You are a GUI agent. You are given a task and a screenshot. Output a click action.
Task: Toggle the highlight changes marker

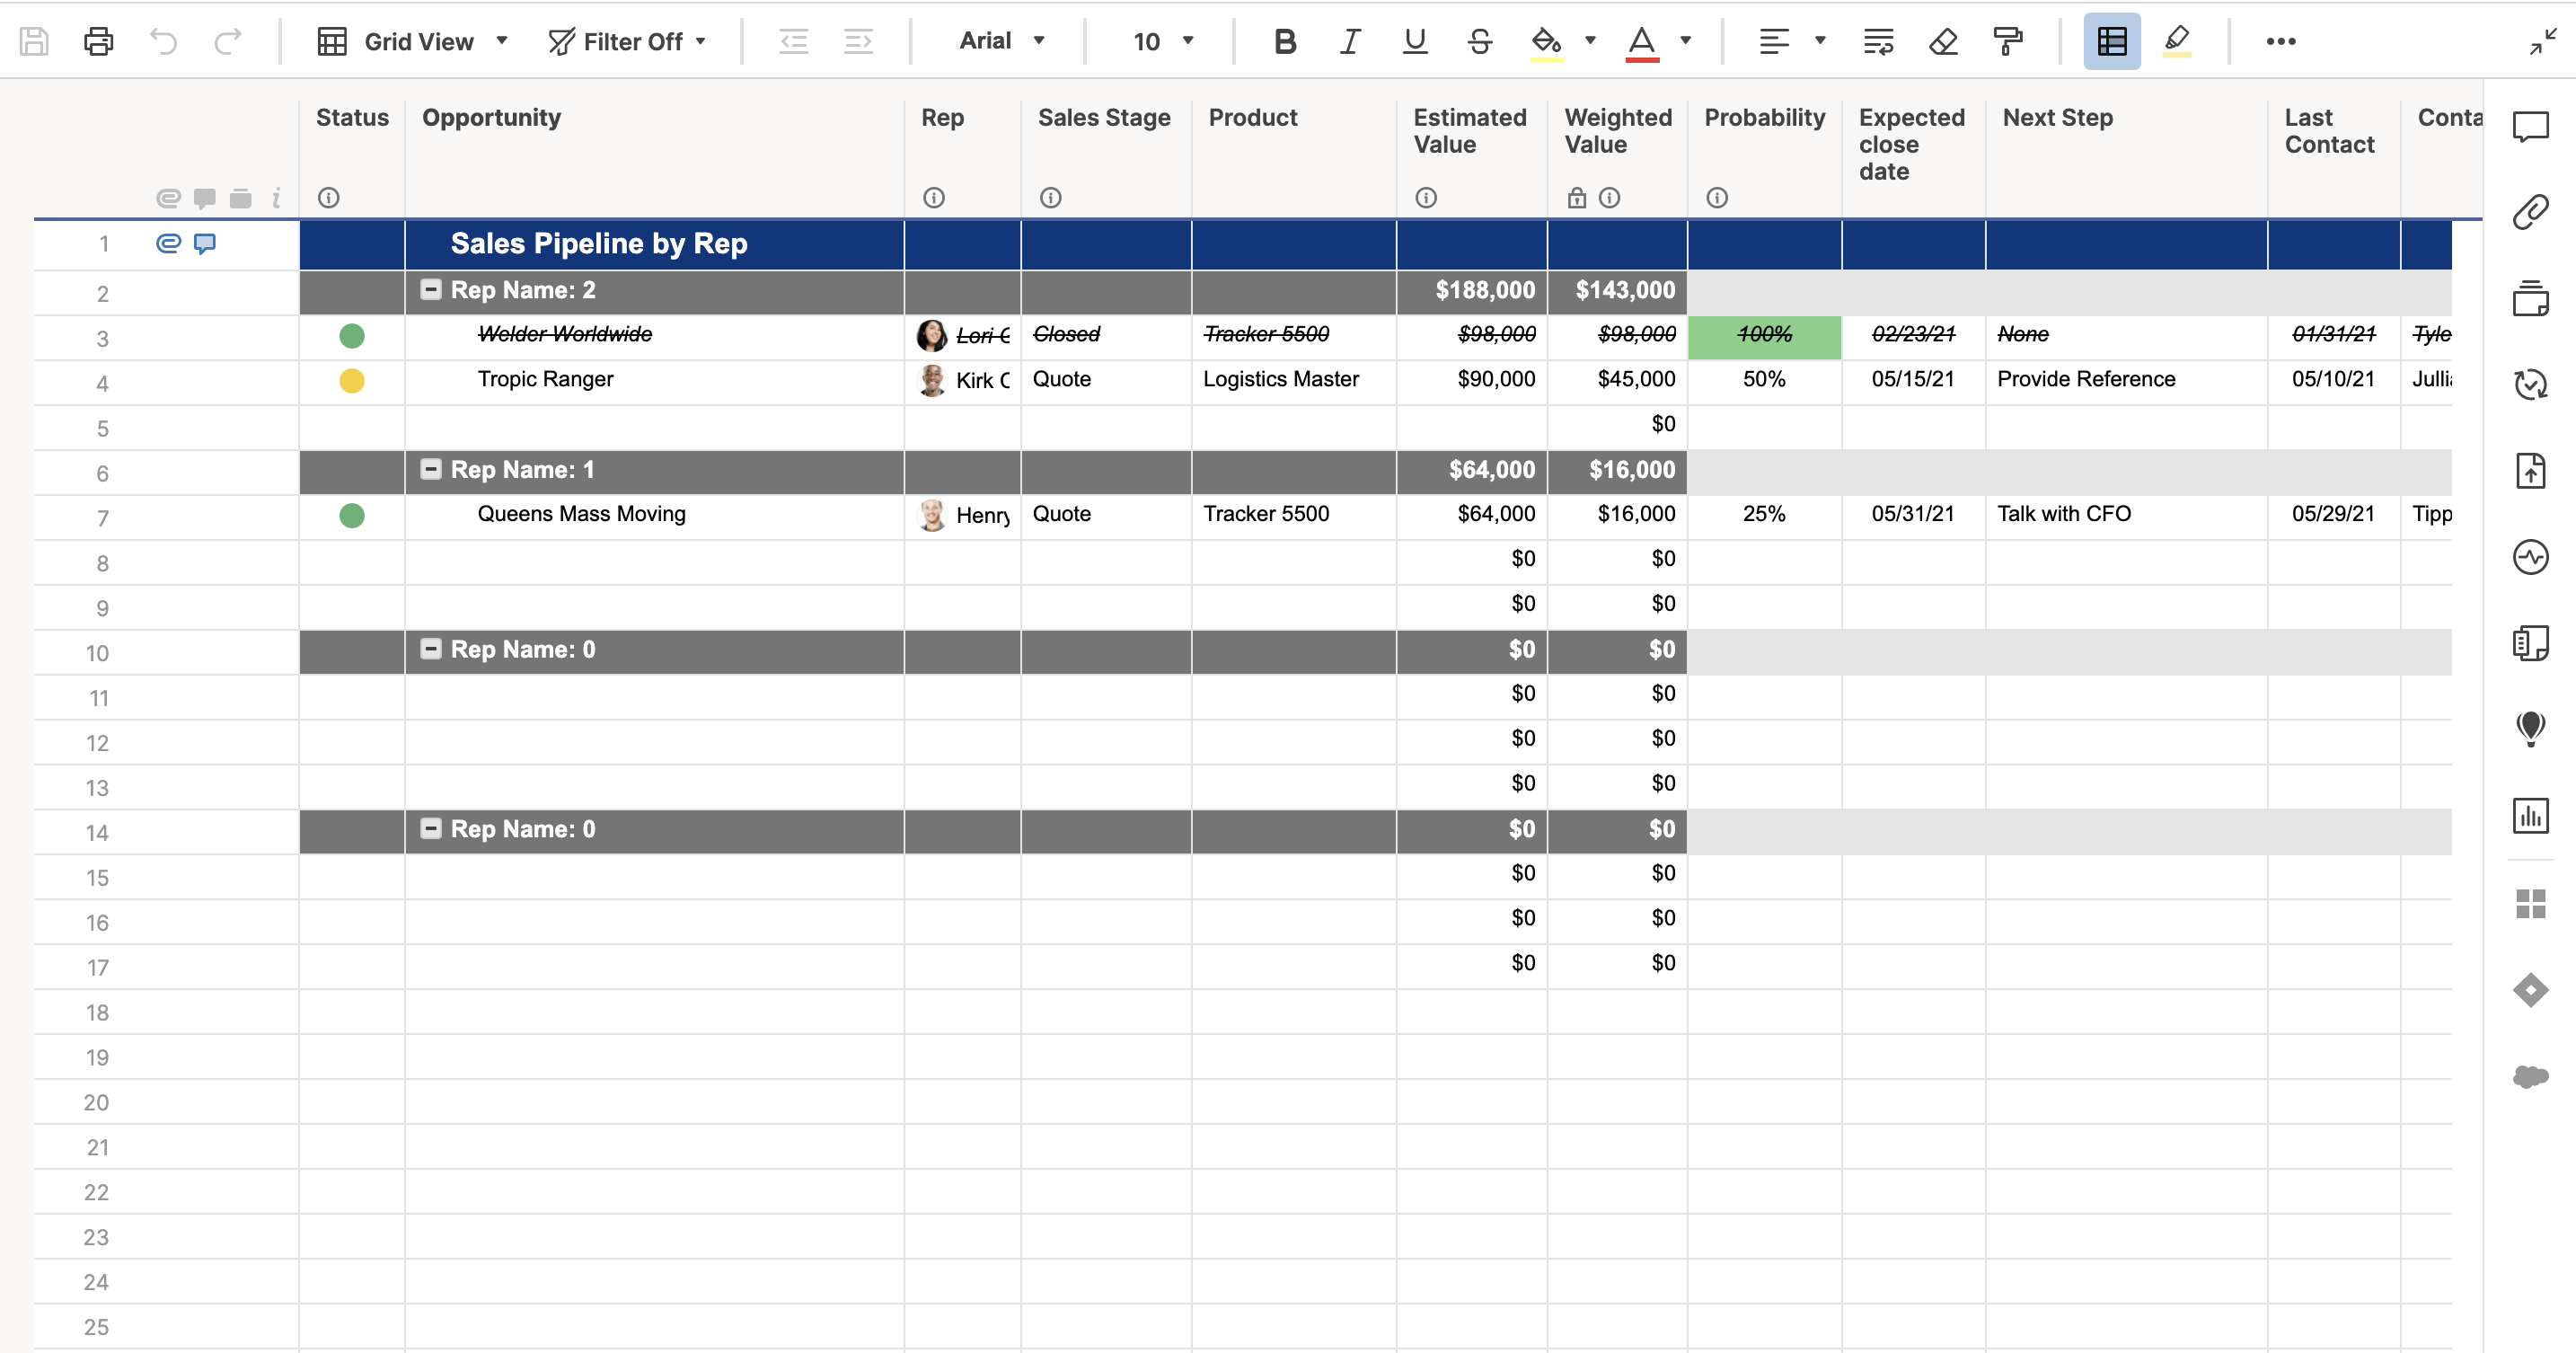click(2177, 41)
